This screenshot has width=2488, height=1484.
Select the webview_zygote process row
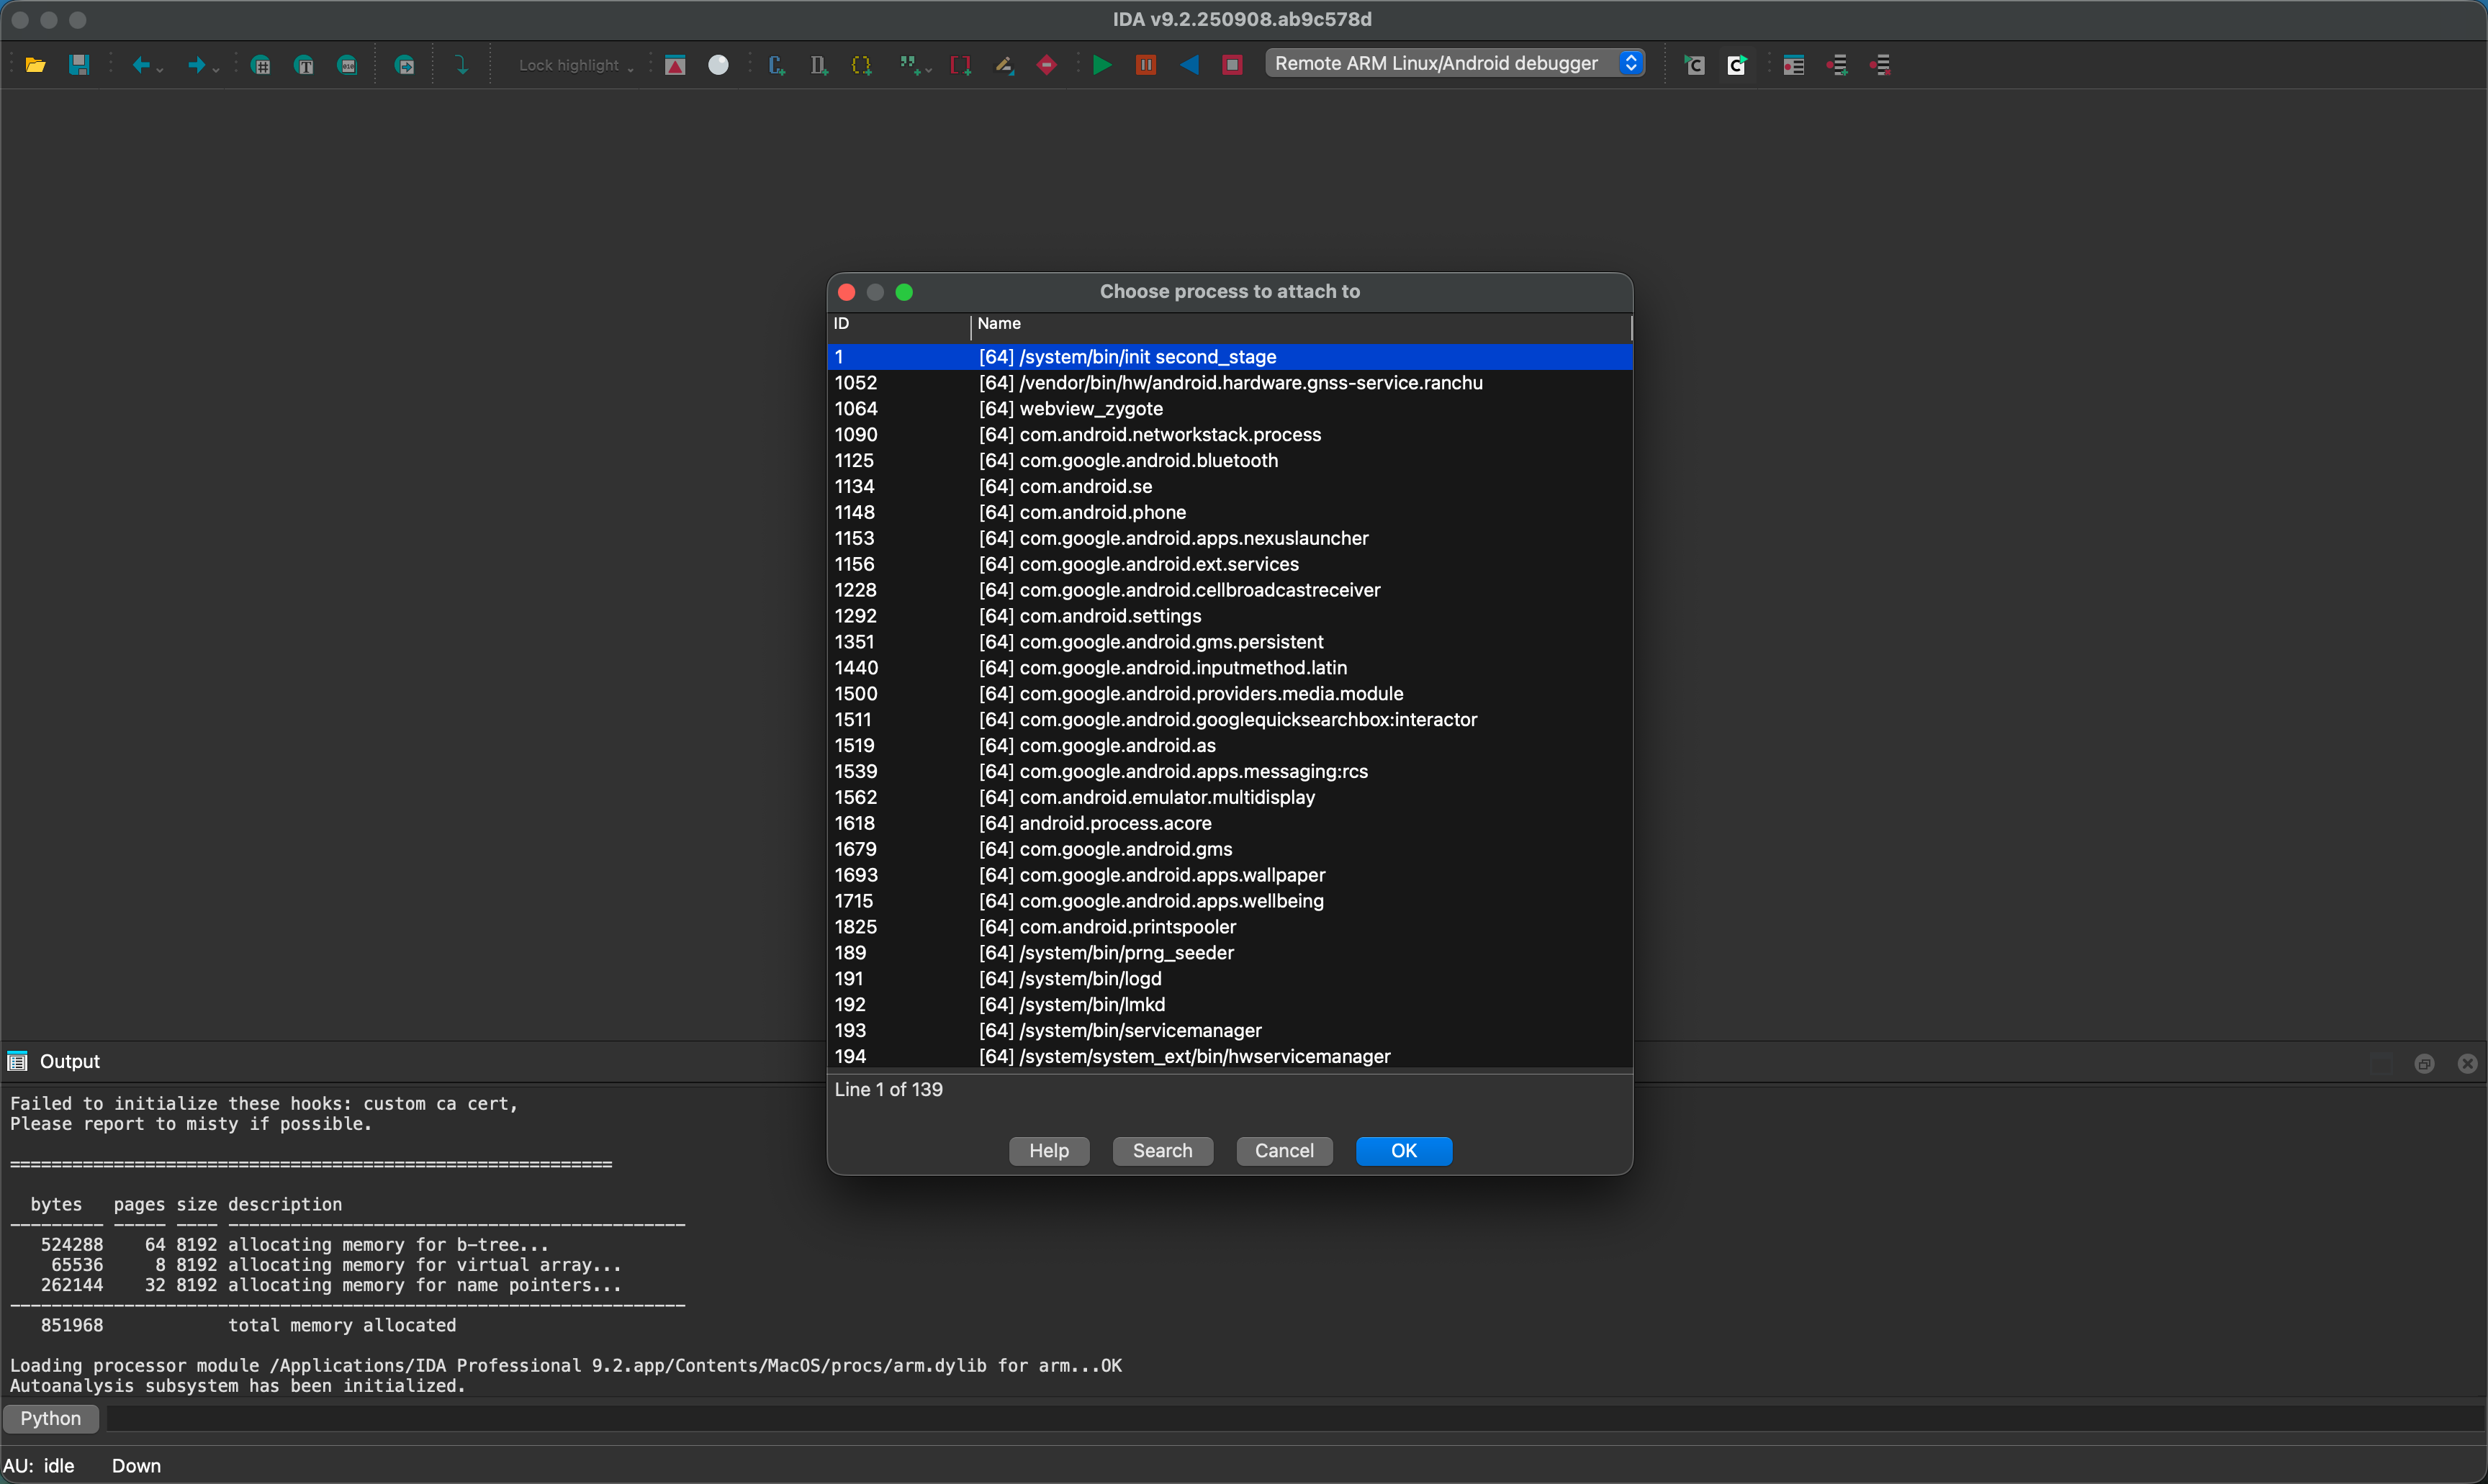tap(1091, 409)
